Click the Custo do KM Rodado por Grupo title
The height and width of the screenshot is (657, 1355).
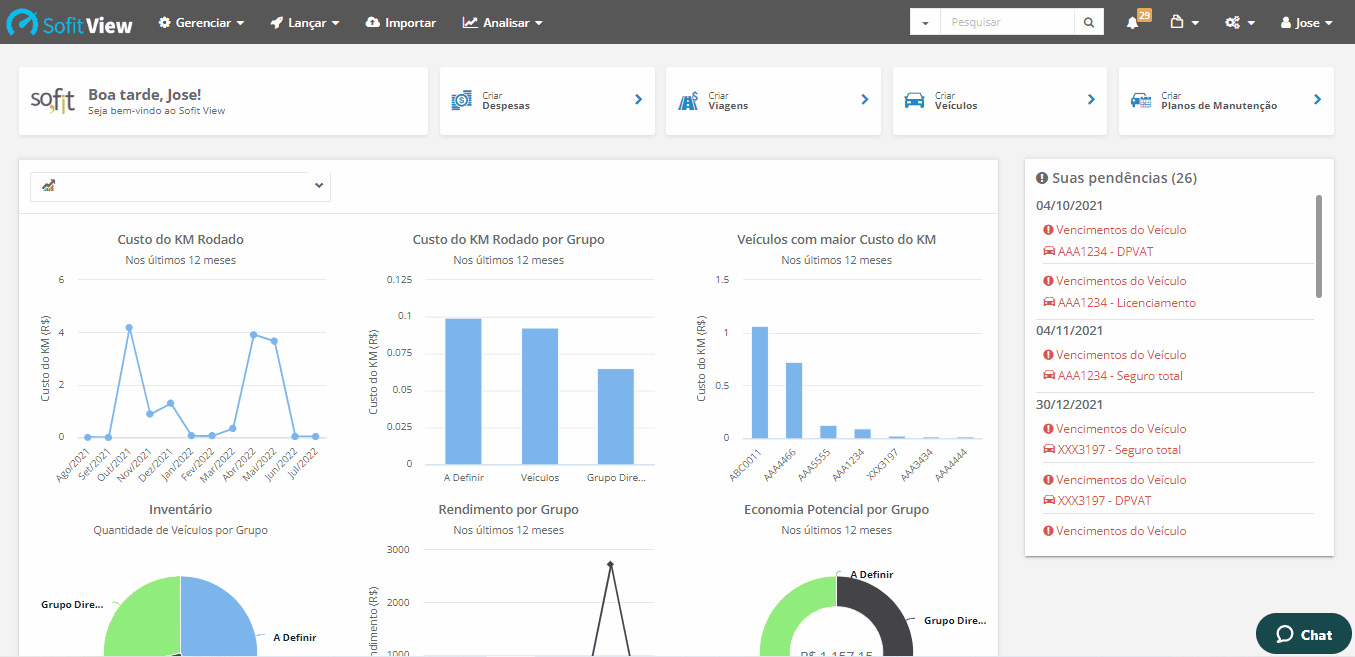point(509,239)
